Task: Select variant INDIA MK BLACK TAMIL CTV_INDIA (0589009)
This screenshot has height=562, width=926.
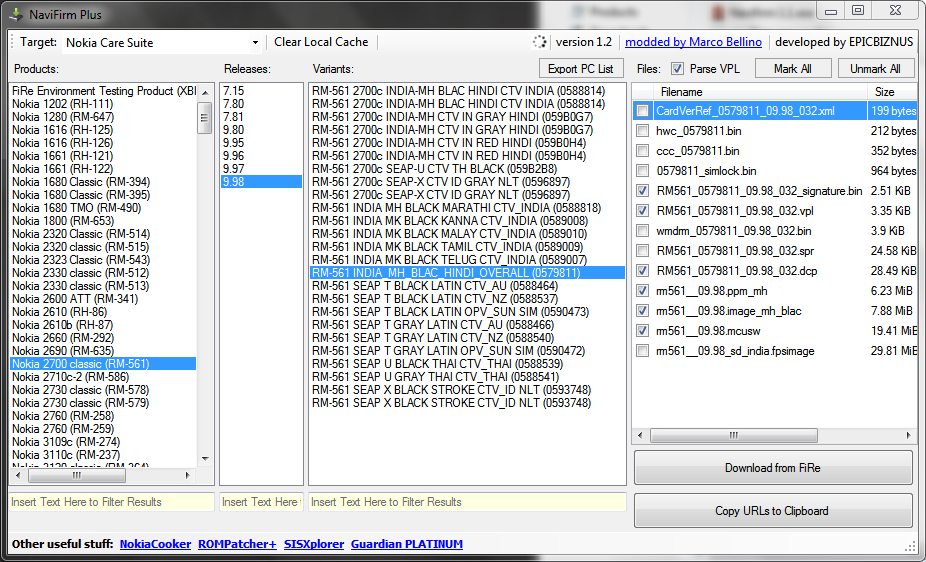Action: pyautogui.click(x=467, y=247)
